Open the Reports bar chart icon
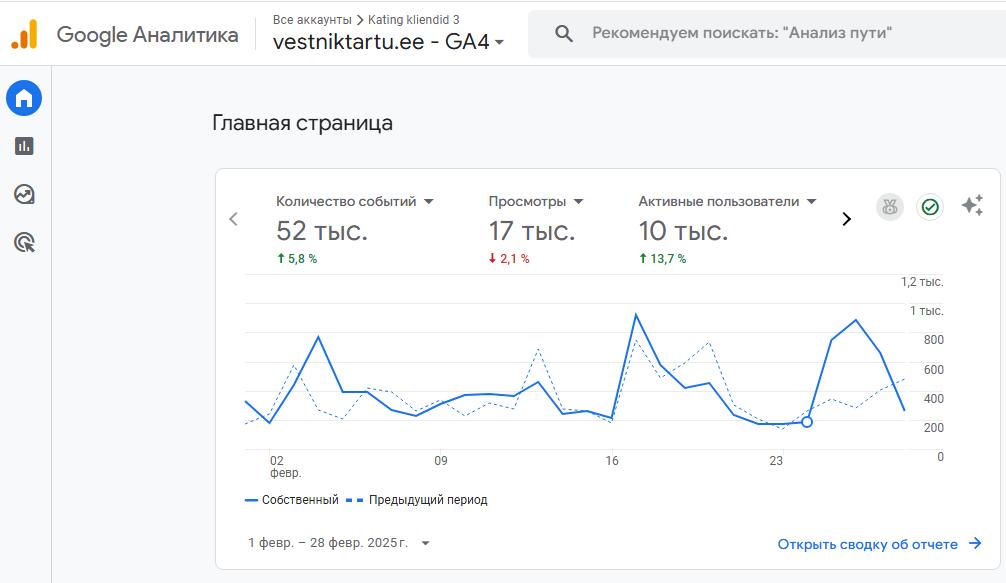 [24, 146]
